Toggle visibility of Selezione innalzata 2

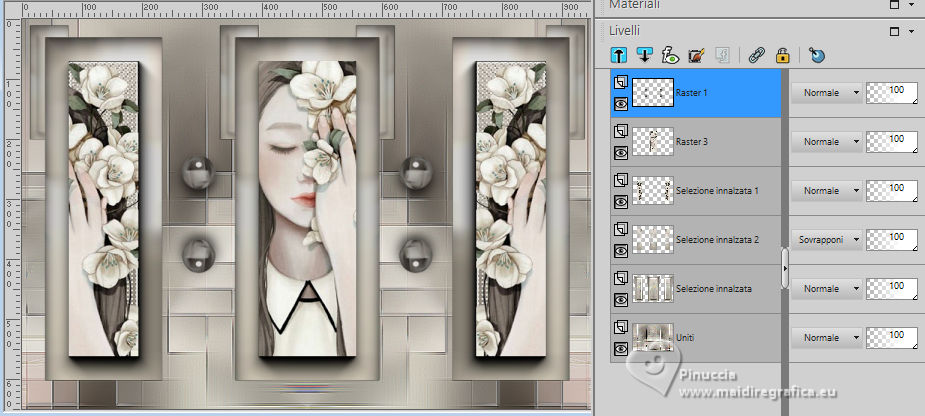tap(621, 251)
